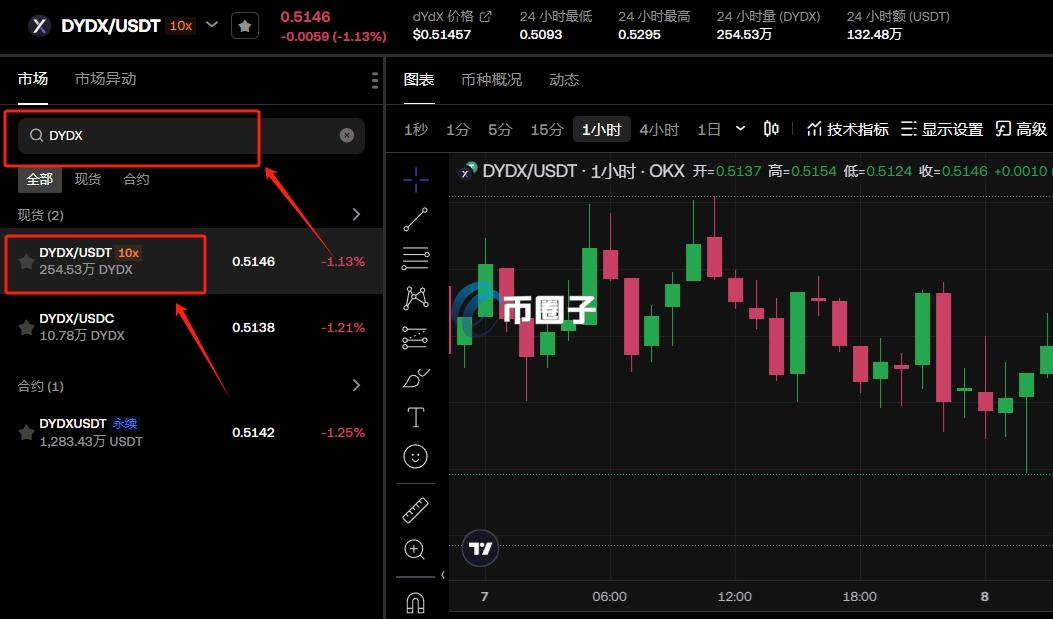Open the 币种概况 tab

tap(491, 80)
